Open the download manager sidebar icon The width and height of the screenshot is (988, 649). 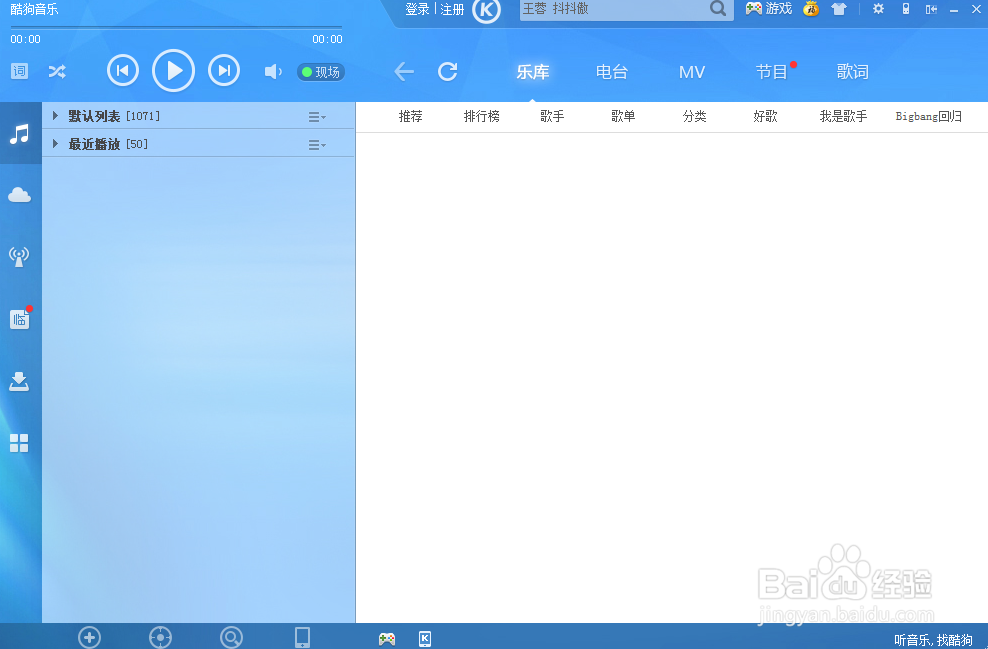pyautogui.click(x=19, y=382)
